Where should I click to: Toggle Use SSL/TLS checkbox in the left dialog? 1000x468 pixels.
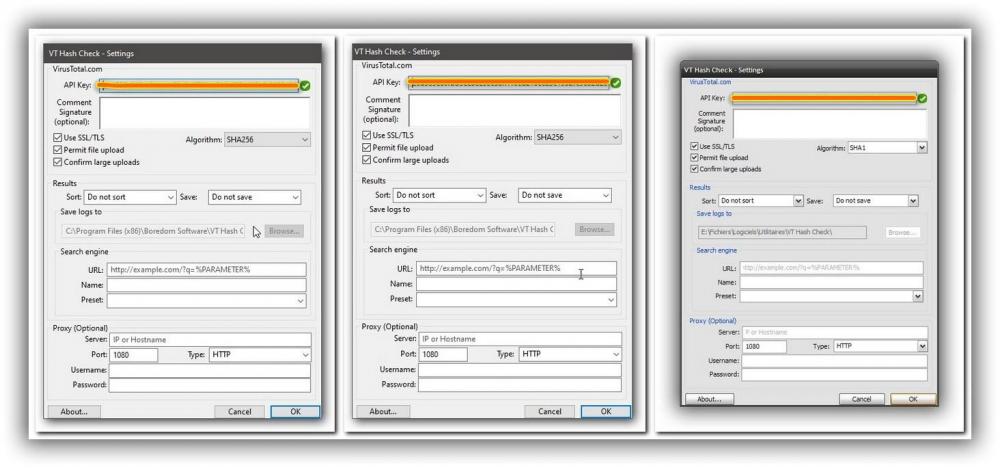(x=57, y=137)
